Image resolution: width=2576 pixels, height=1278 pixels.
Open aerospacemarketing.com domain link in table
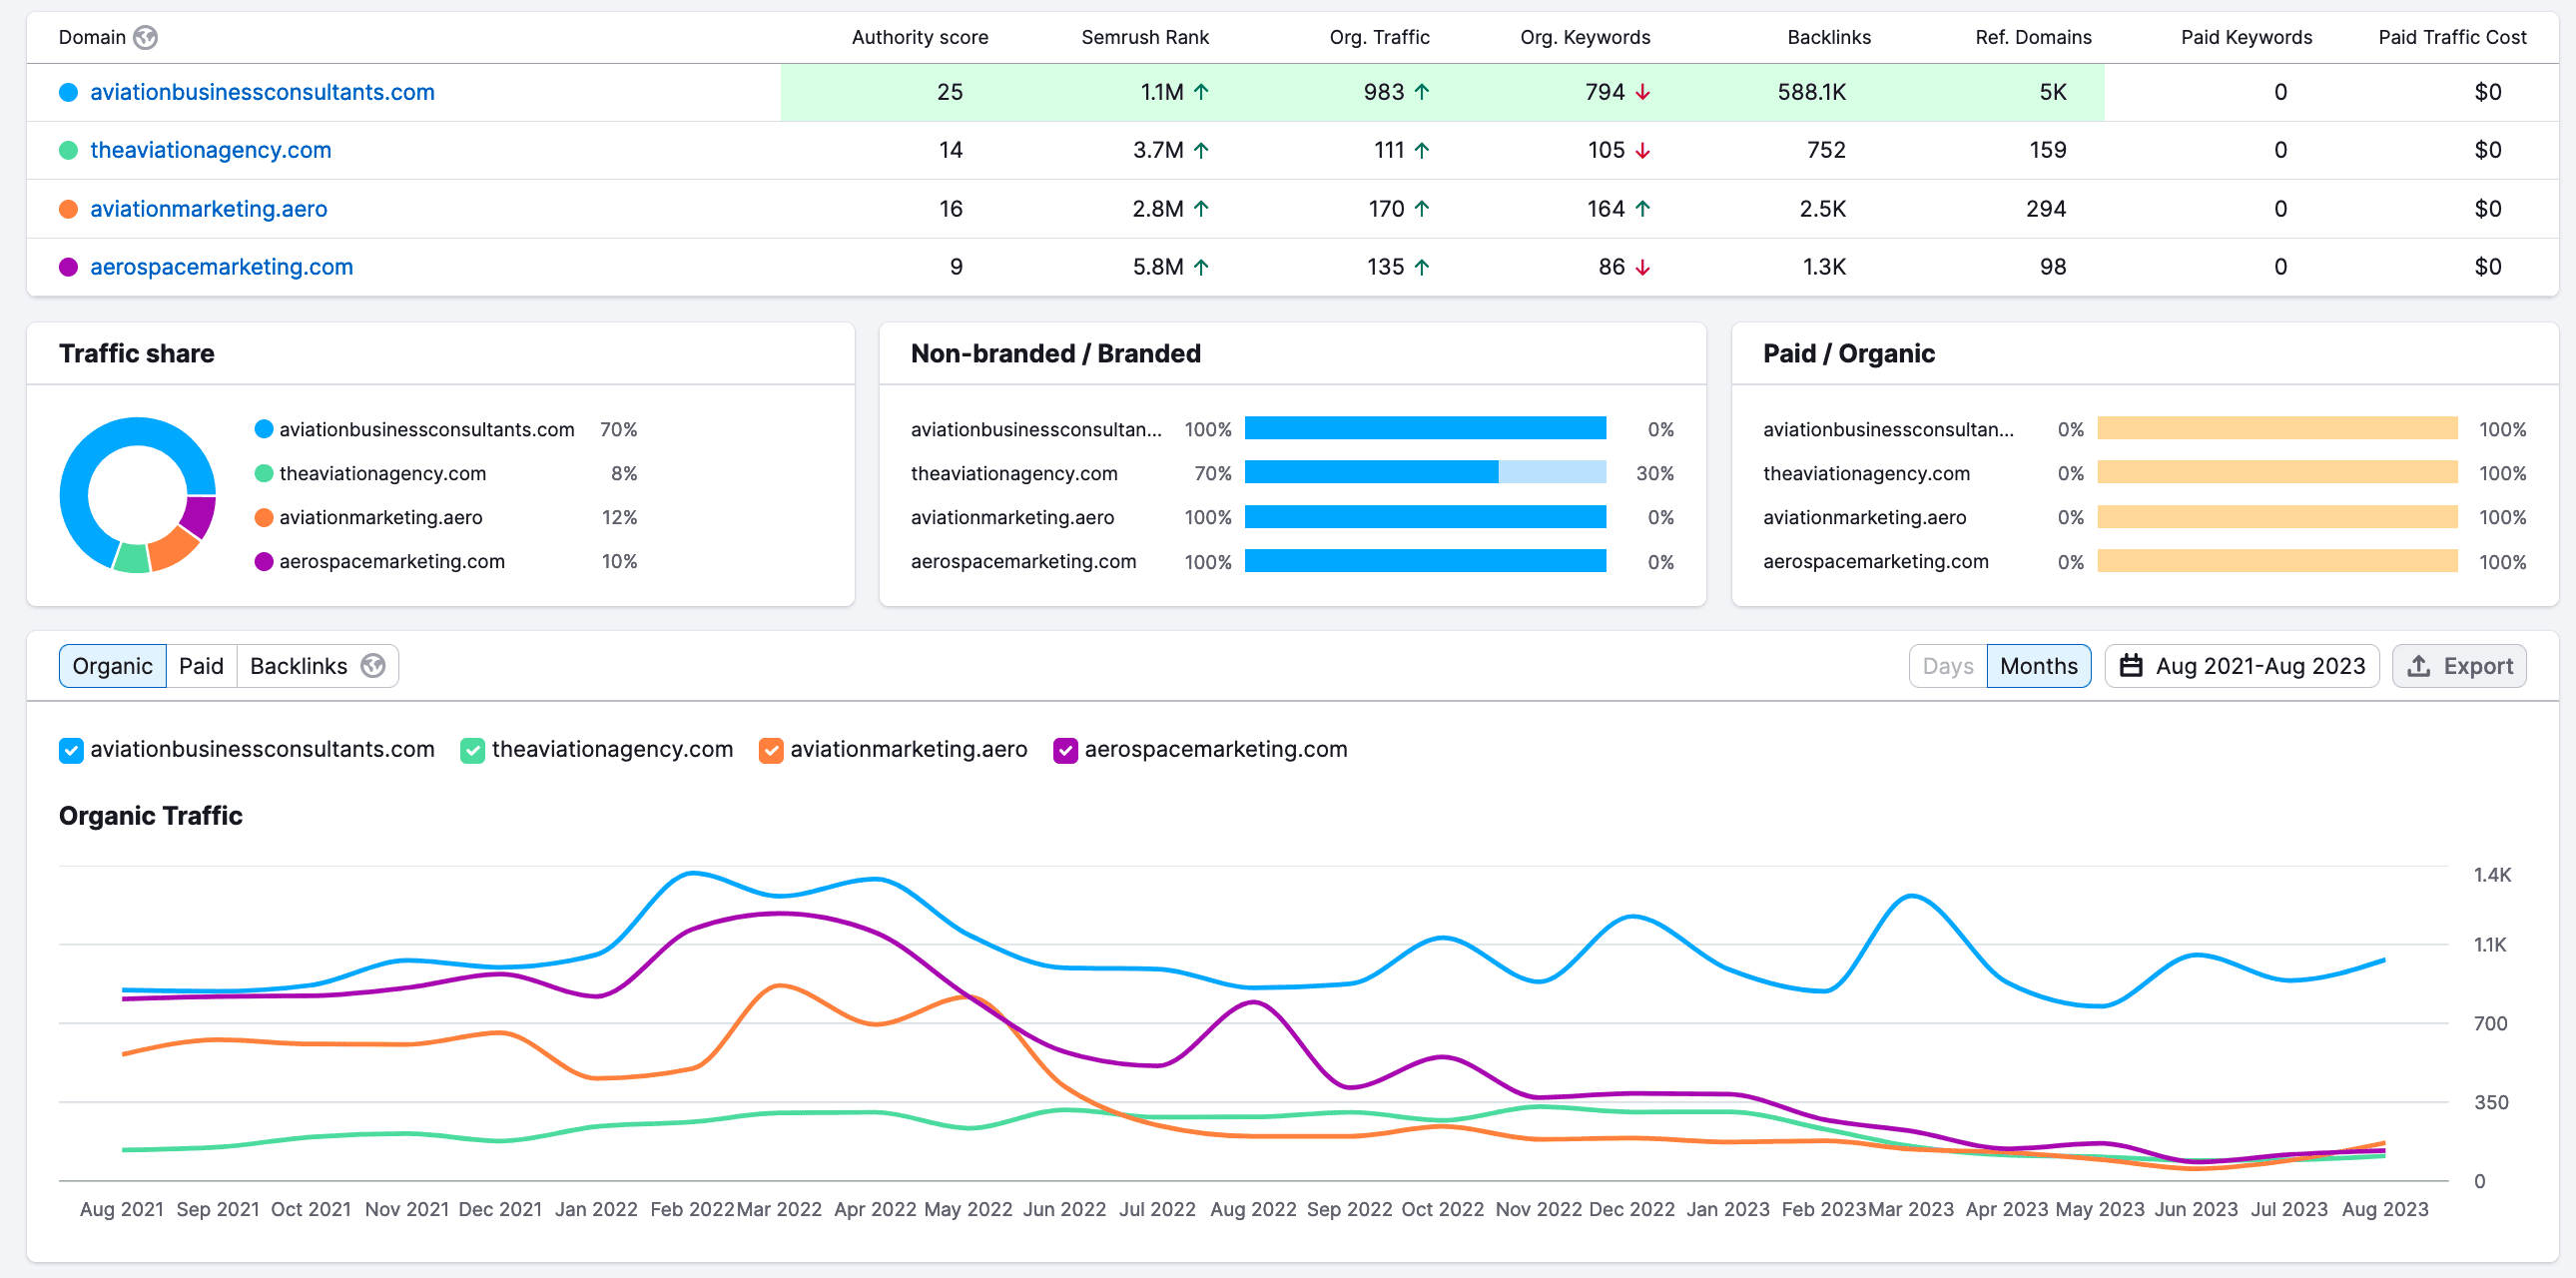[x=221, y=267]
